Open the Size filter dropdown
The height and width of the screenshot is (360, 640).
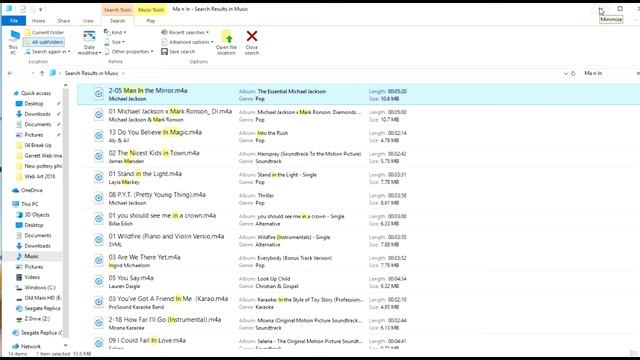point(115,42)
